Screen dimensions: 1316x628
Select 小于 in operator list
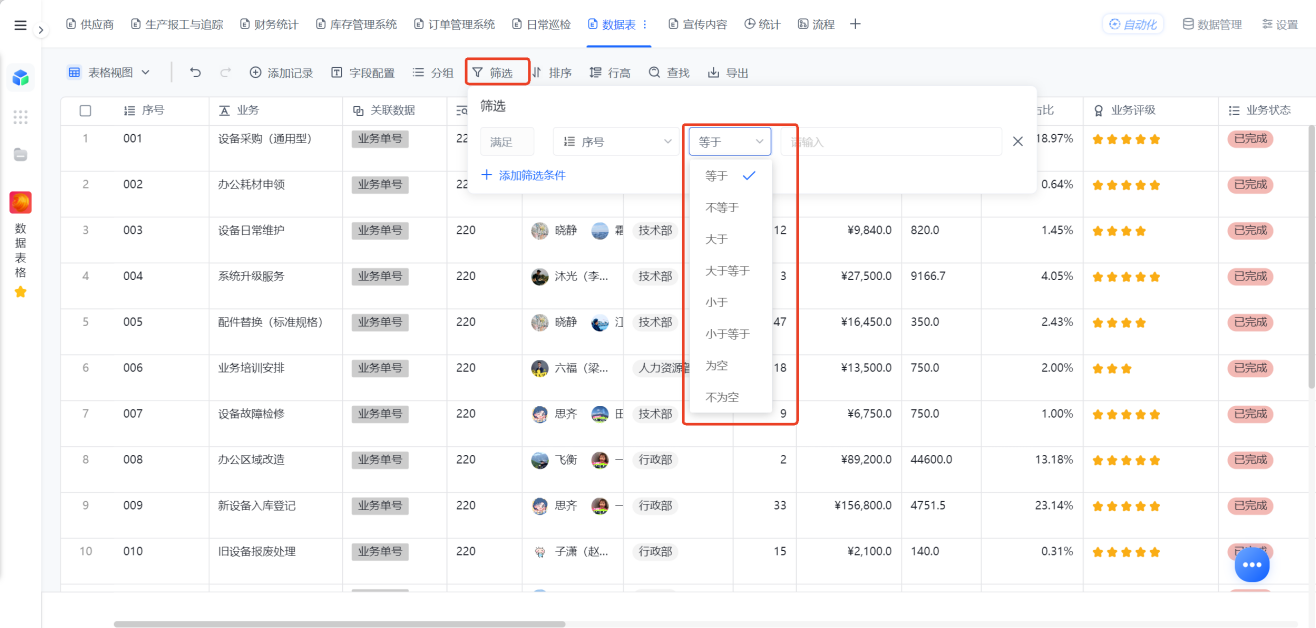(730, 302)
